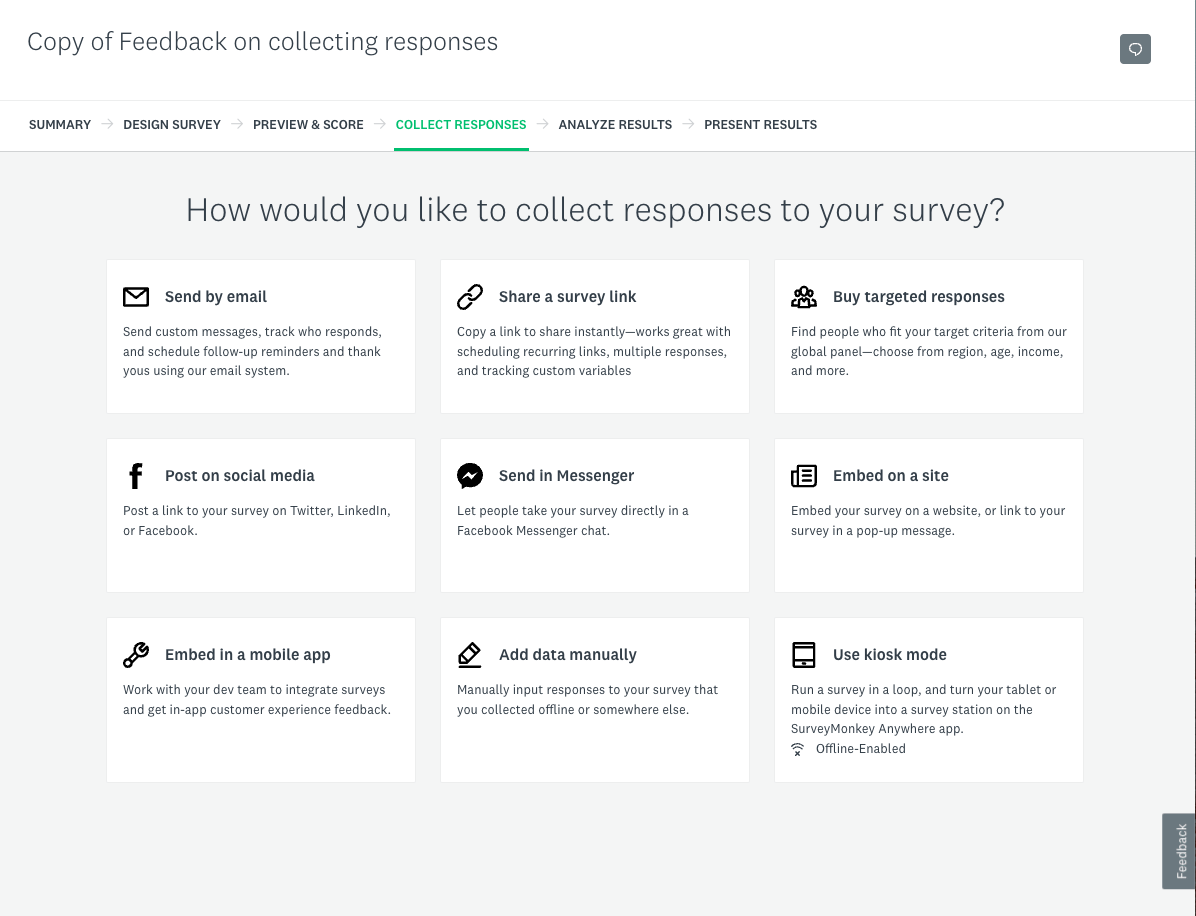This screenshot has height=916, width=1196.
Task: Go to the Design Survey tab
Action: pyautogui.click(x=172, y=125)
